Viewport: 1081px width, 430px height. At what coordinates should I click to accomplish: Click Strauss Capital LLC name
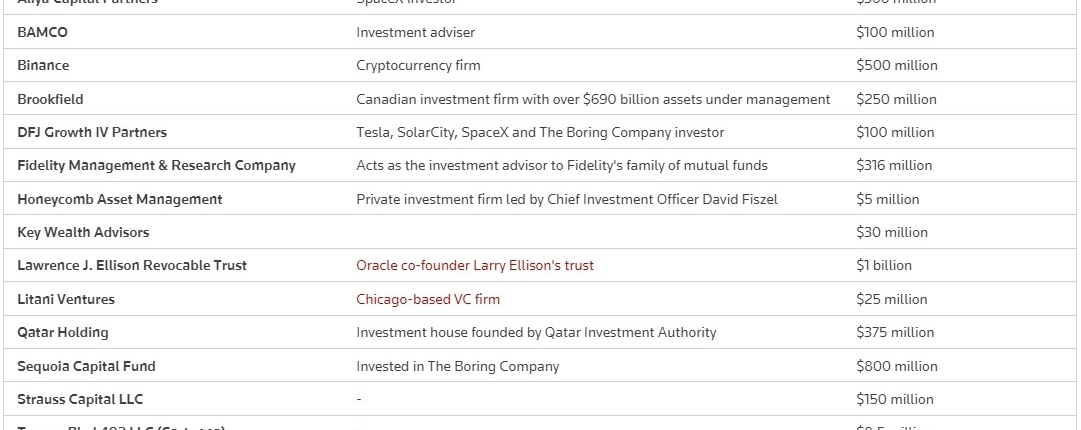click(80, 399)
